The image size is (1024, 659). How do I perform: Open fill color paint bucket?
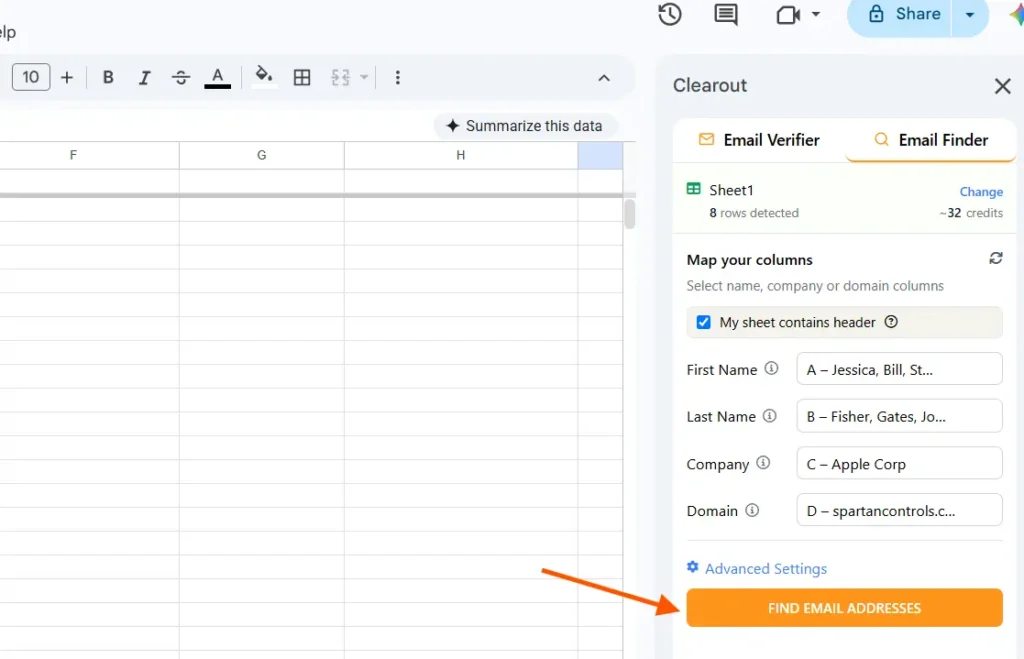click(264, 76)
